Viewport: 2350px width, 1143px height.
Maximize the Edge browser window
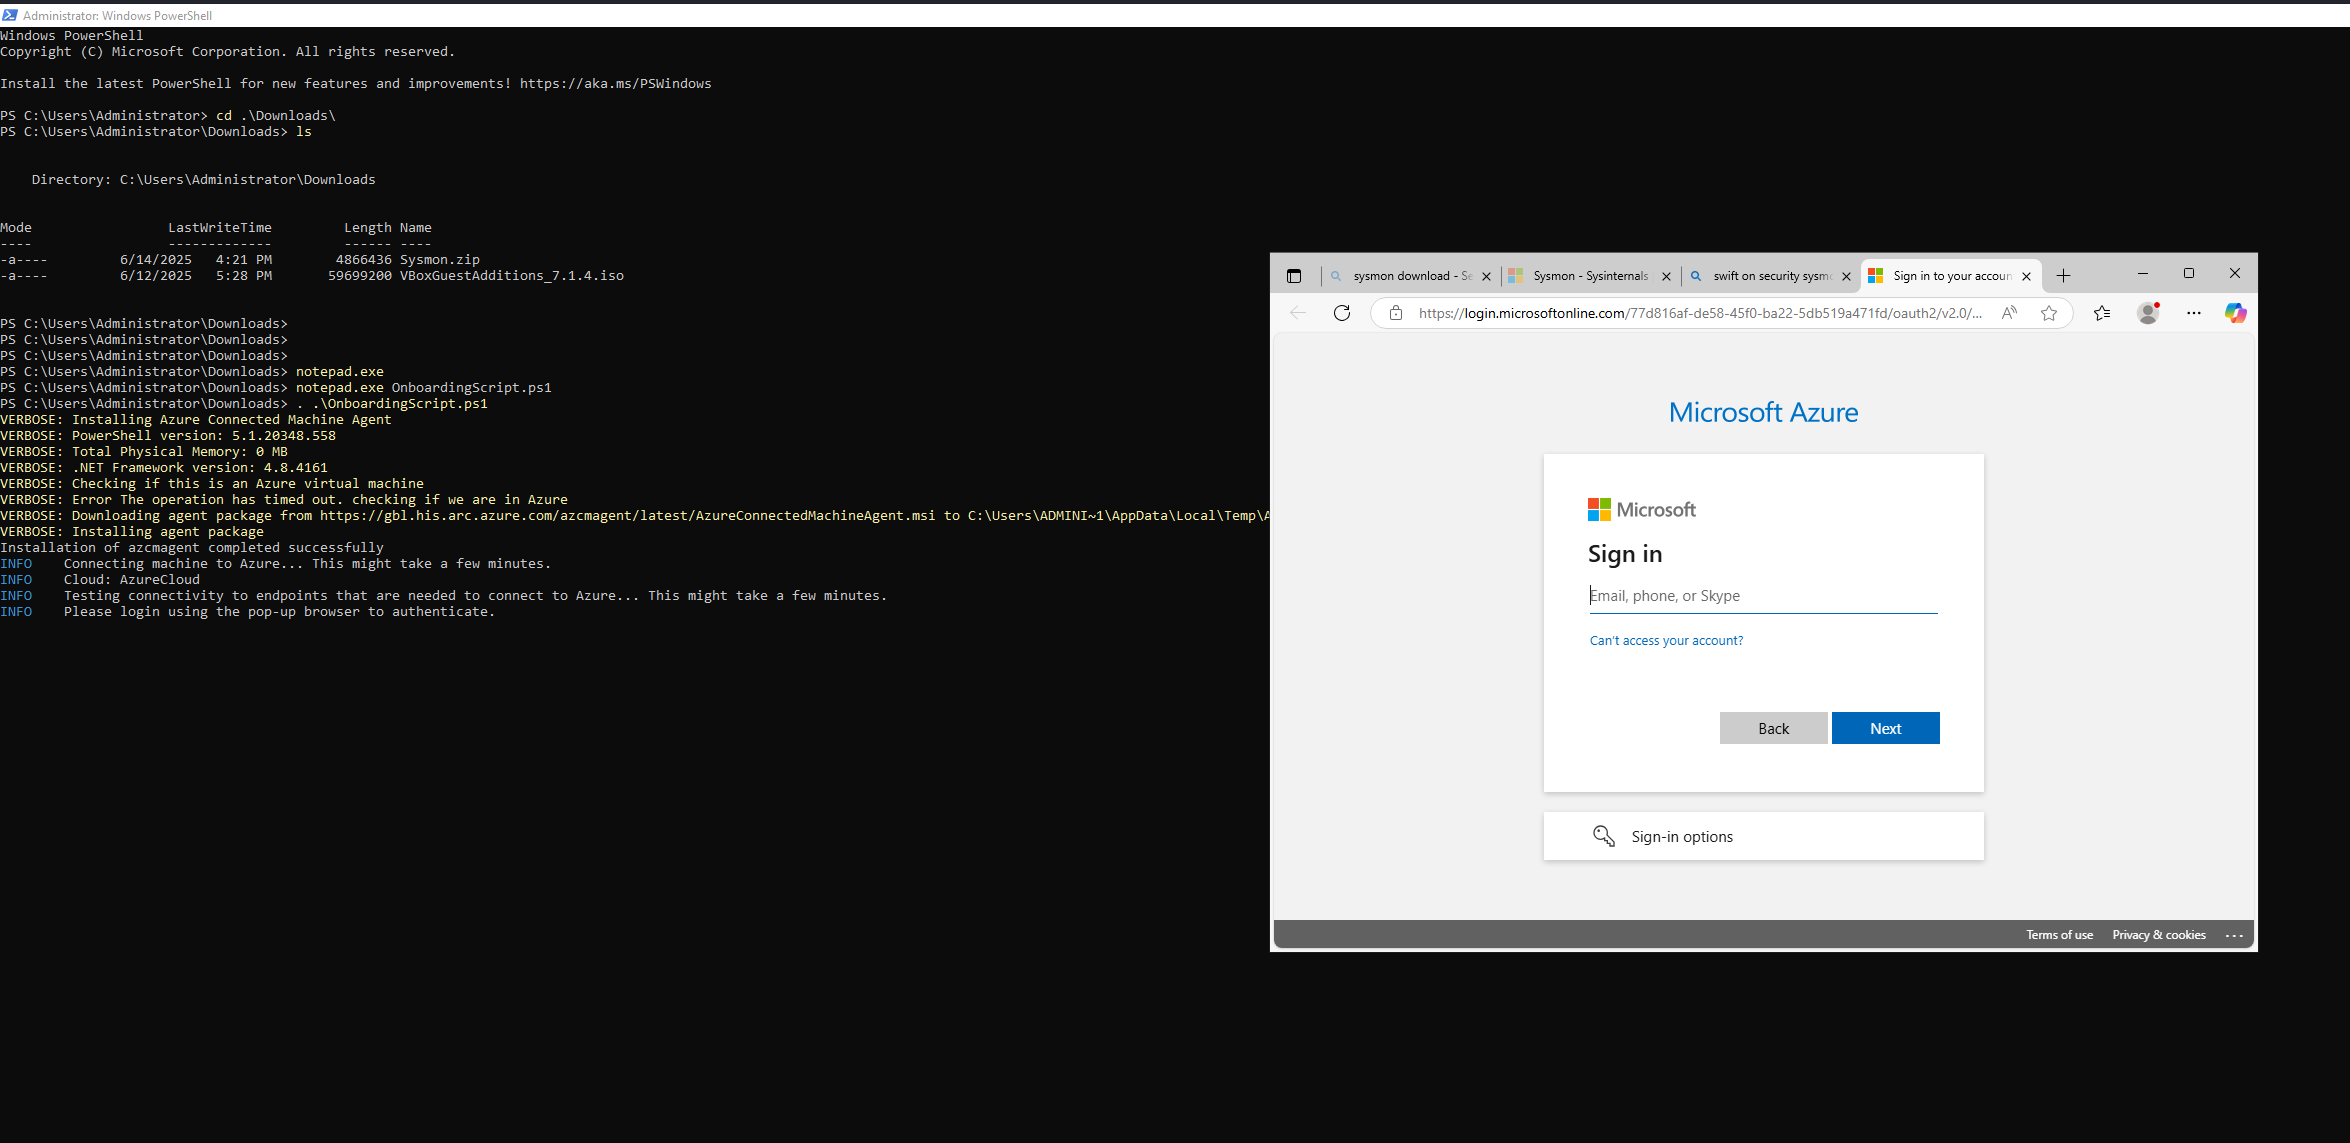(2189, 273)
